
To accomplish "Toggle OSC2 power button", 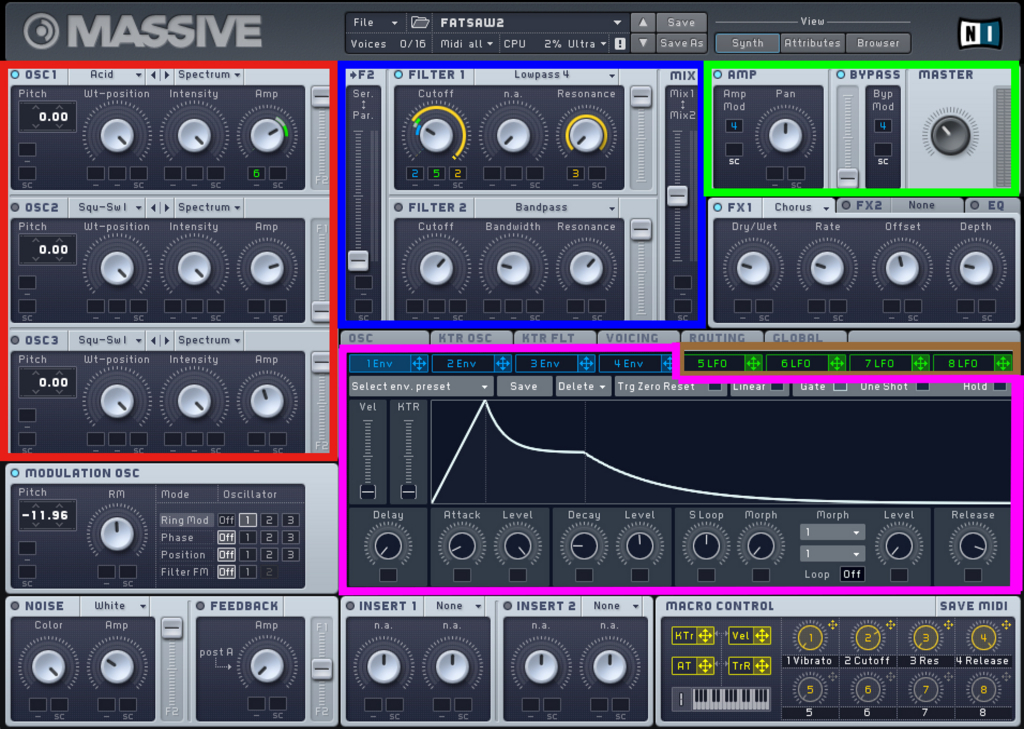I will coord(15,208).
